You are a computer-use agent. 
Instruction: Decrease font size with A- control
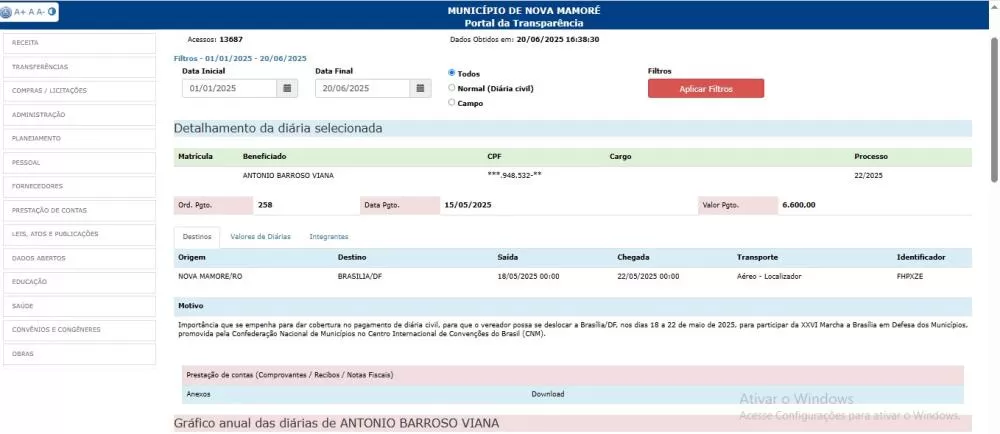41,12
